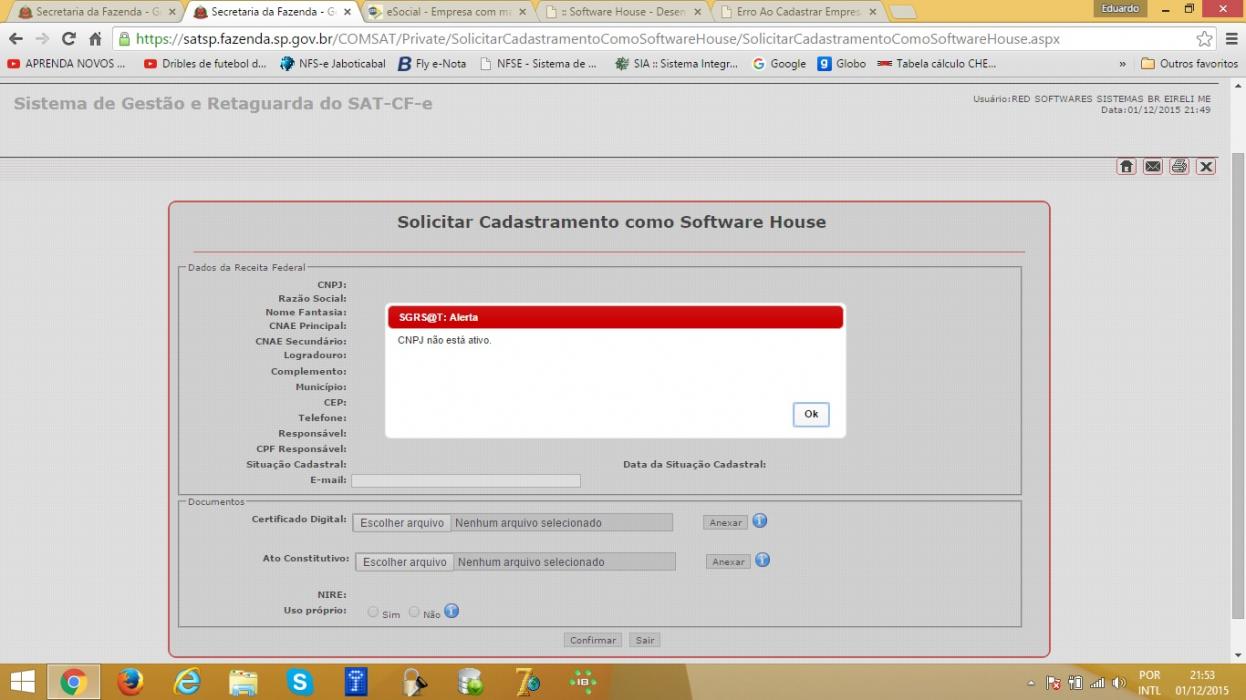The image size is (1246, 700).
Task: Open Outros favoritos folder
Action: (x=1189, y=63)
